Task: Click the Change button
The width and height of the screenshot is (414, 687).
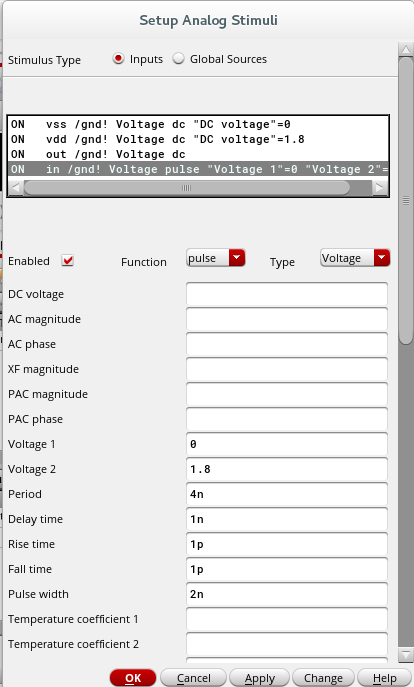Action: [323, 678]
